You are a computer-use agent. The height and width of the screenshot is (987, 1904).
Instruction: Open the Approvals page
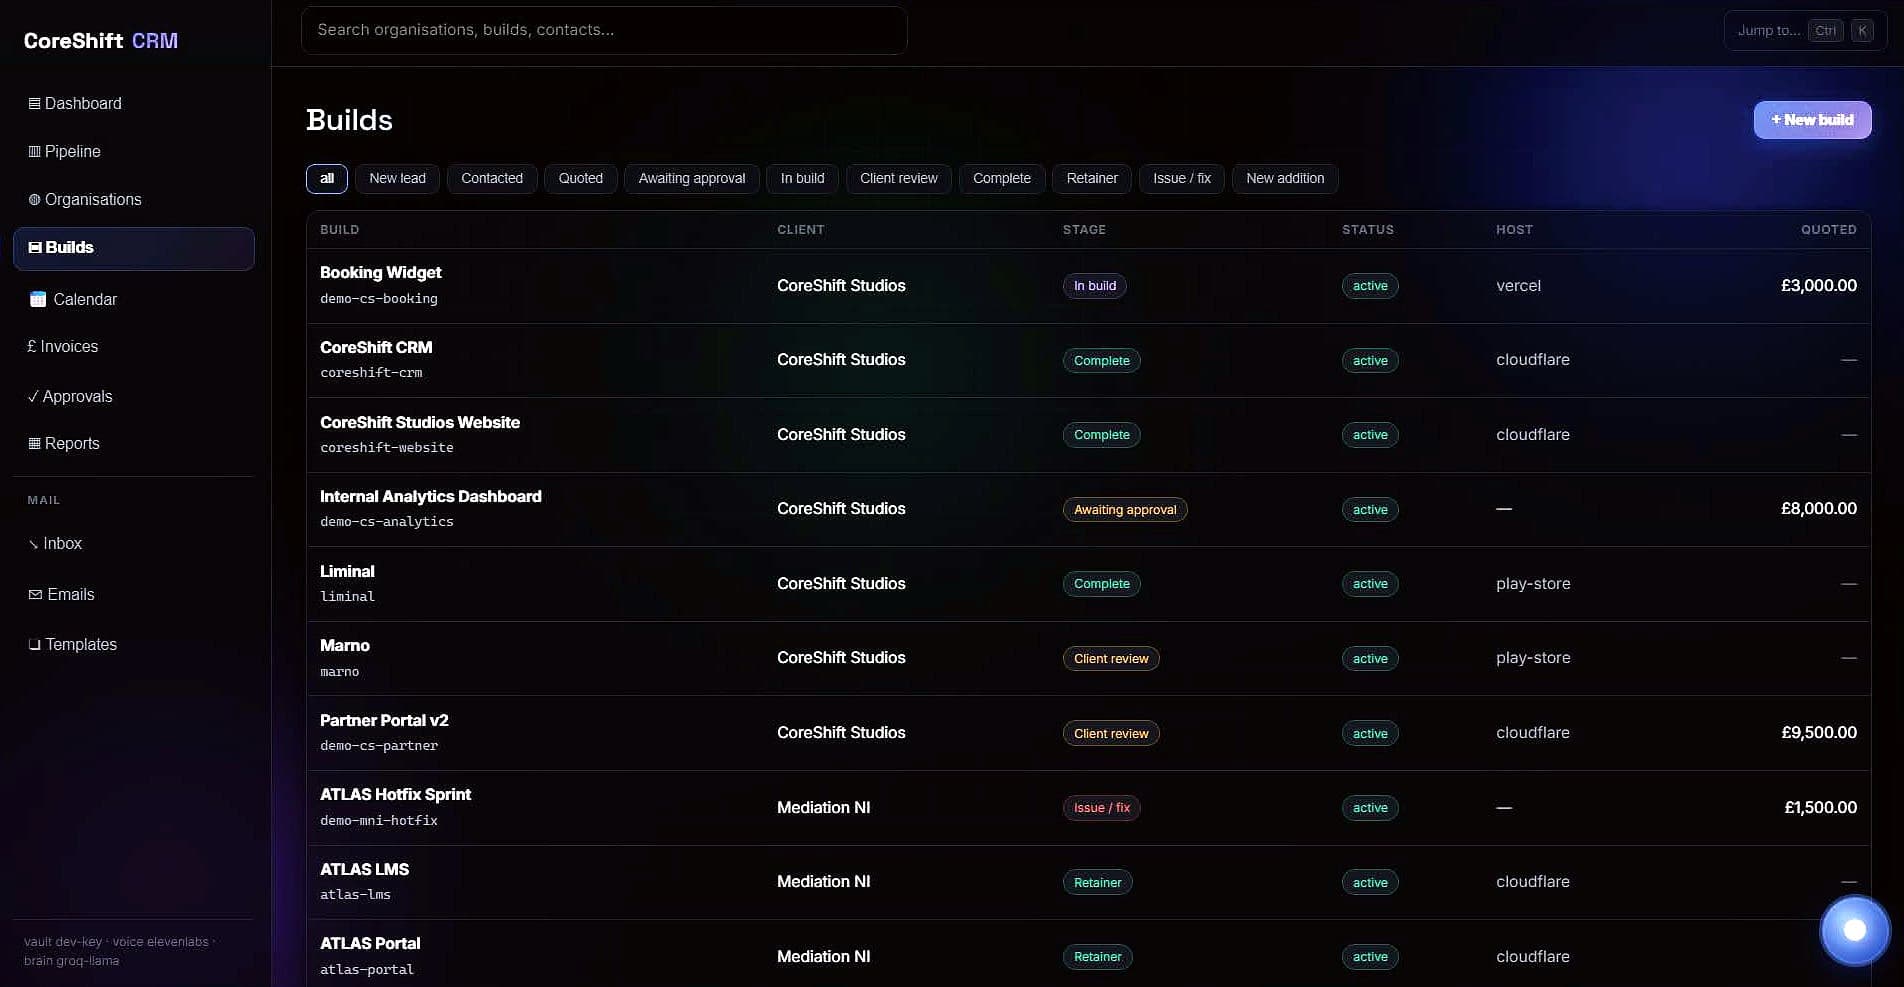click(x=133, y=397)
